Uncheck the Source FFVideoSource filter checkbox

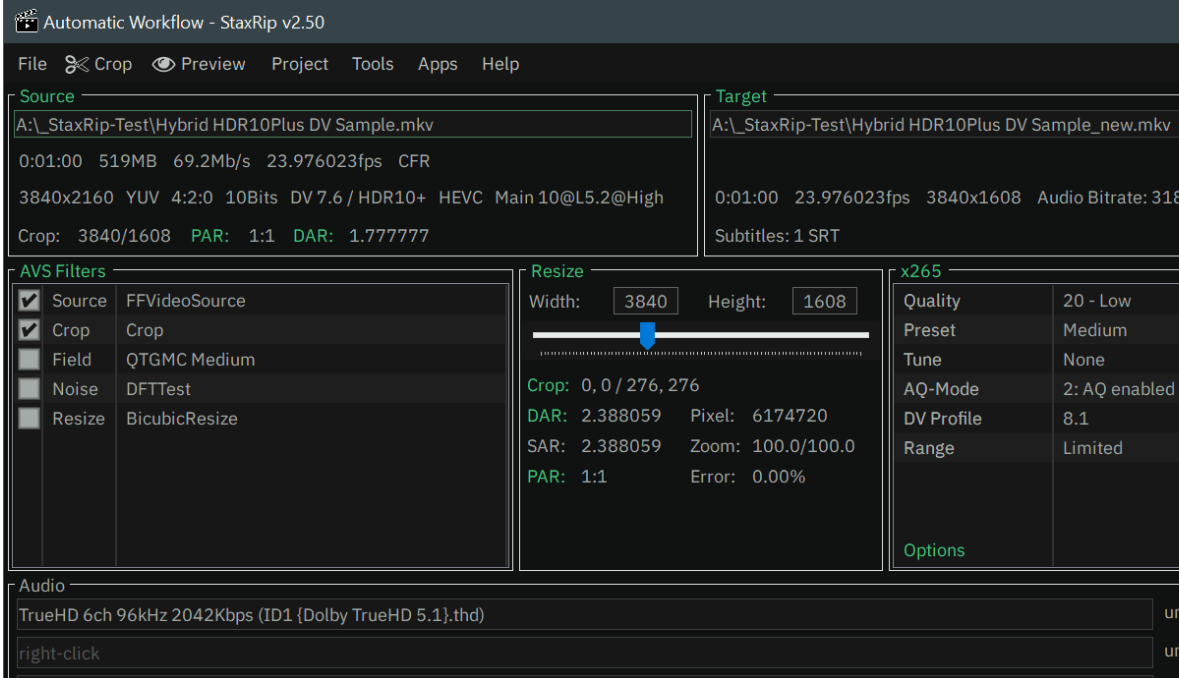point(30,301)
